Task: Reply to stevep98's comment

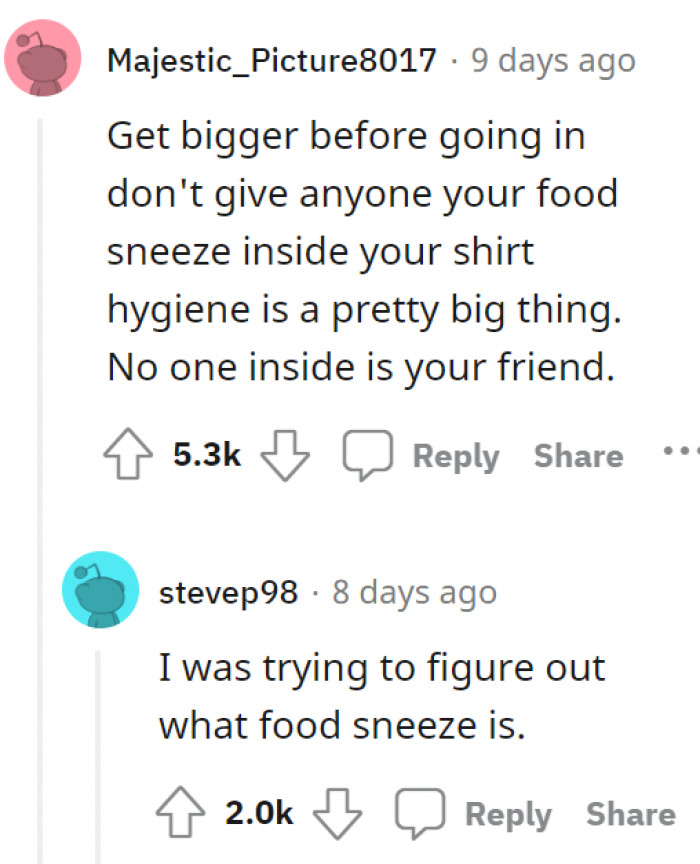Action: 509,813
